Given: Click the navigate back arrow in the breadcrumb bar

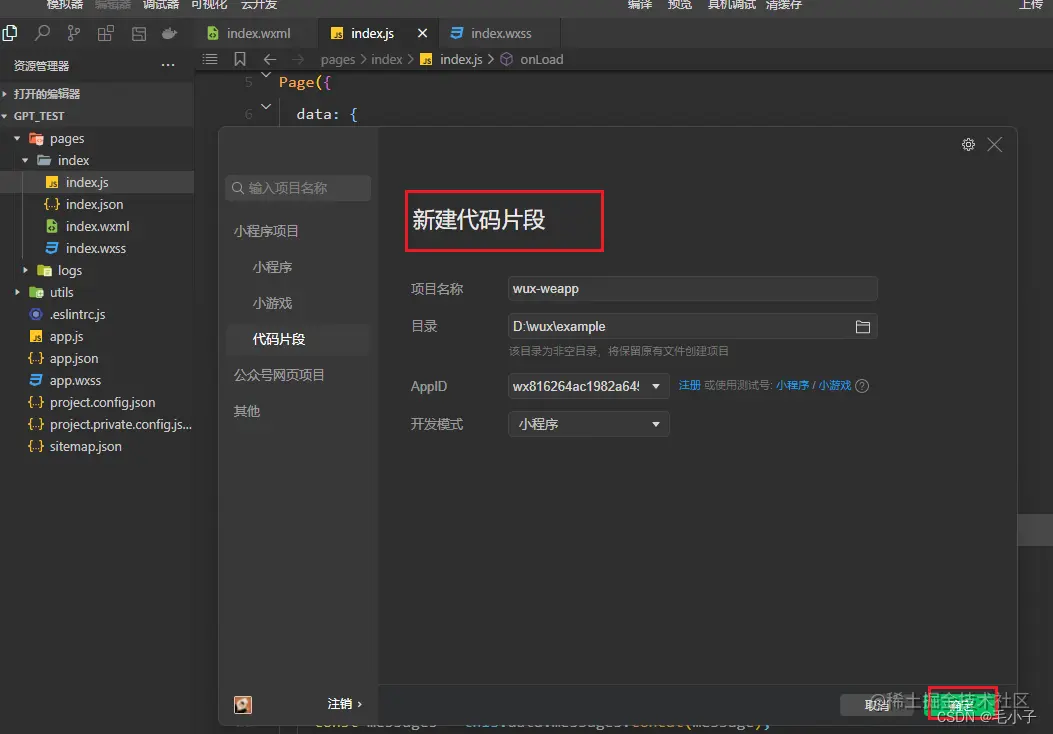Looking at the screenshot, I should click(x=268, y=59).
